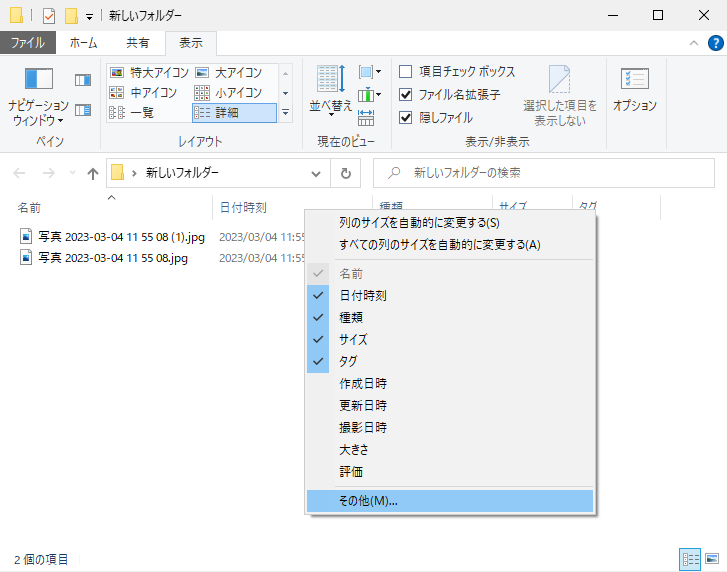This screenshot has width=727, height=572.
Task: Toggle the Details pane icon
Action: coord(83,110)
